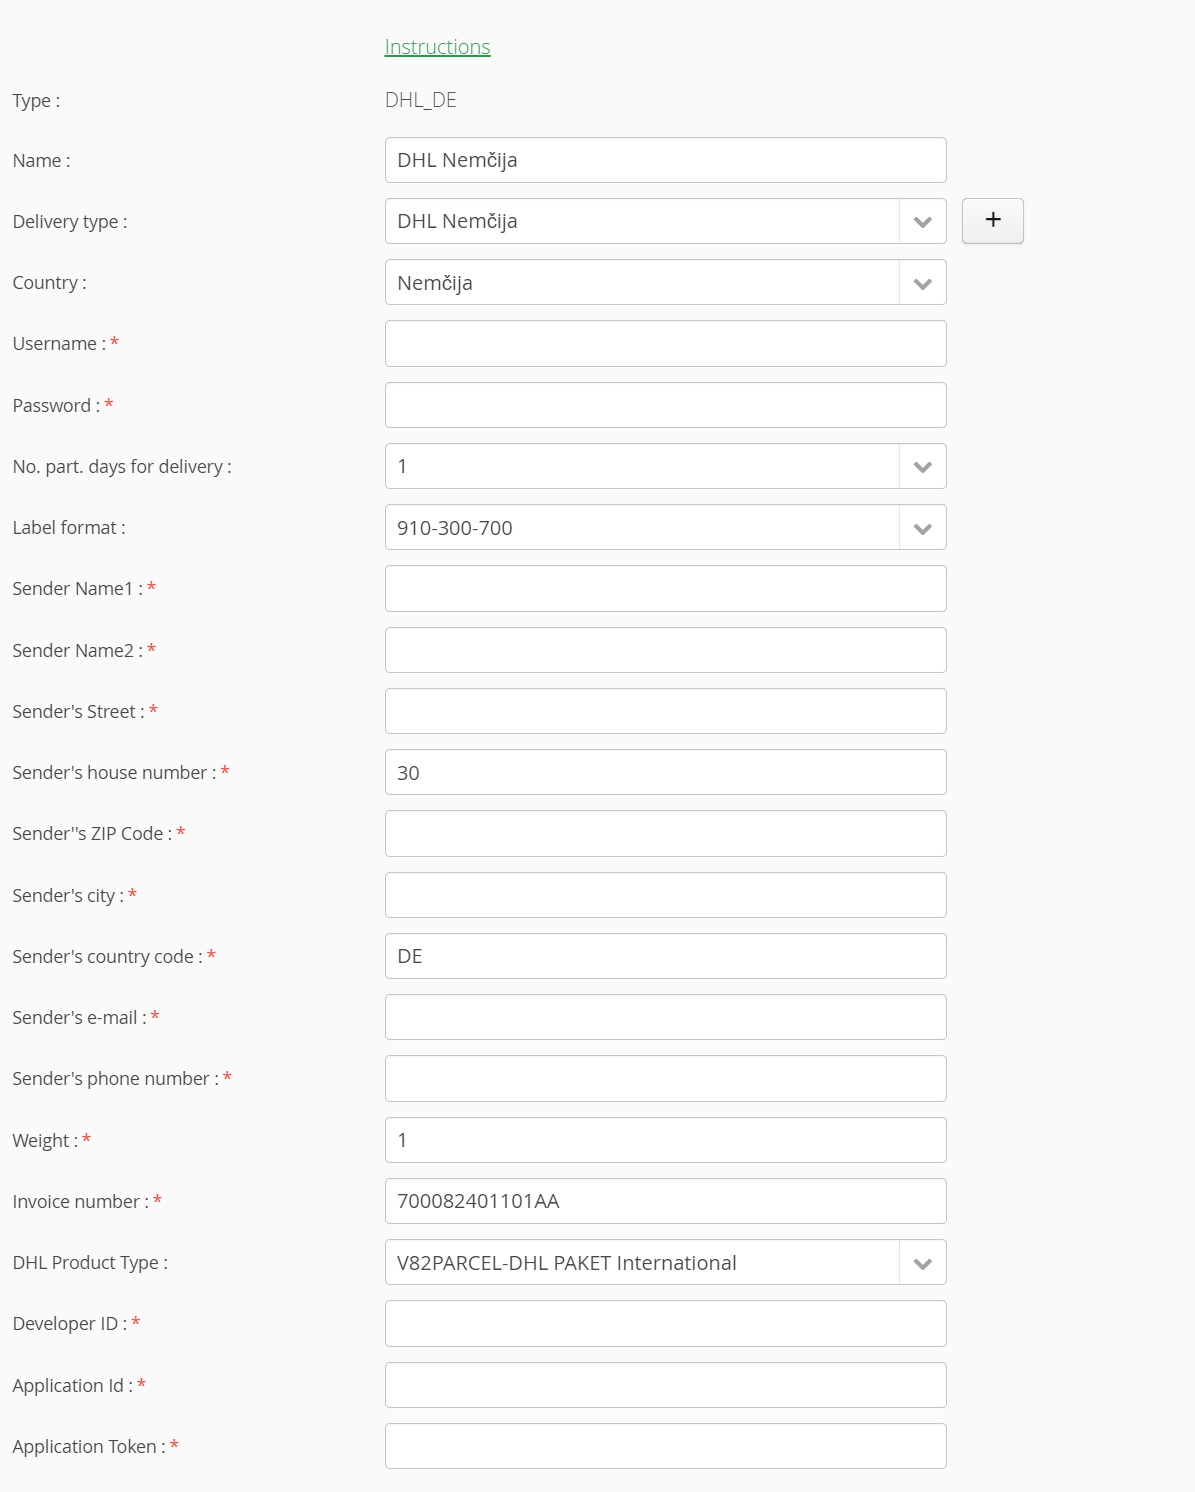1195x1492 pixels.
Task: Click the Sender Name1 field
Action: point(665,588)
